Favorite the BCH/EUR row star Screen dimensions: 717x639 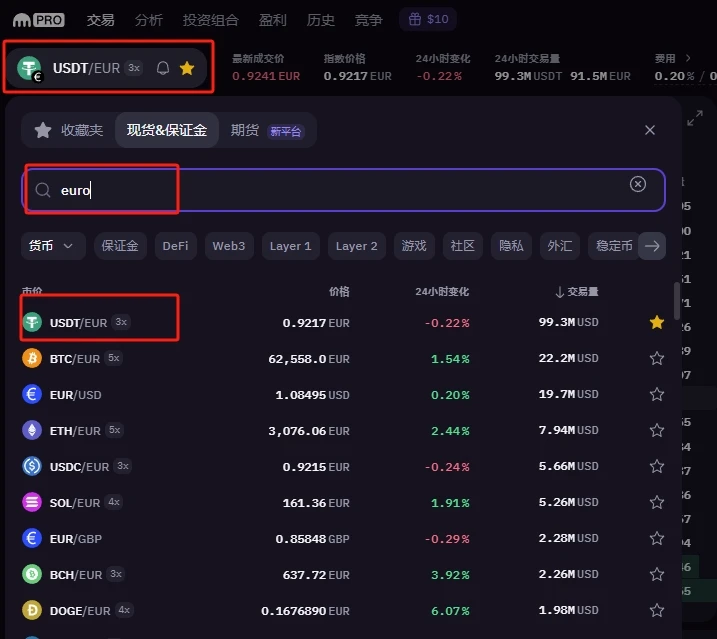coord(657,575)
